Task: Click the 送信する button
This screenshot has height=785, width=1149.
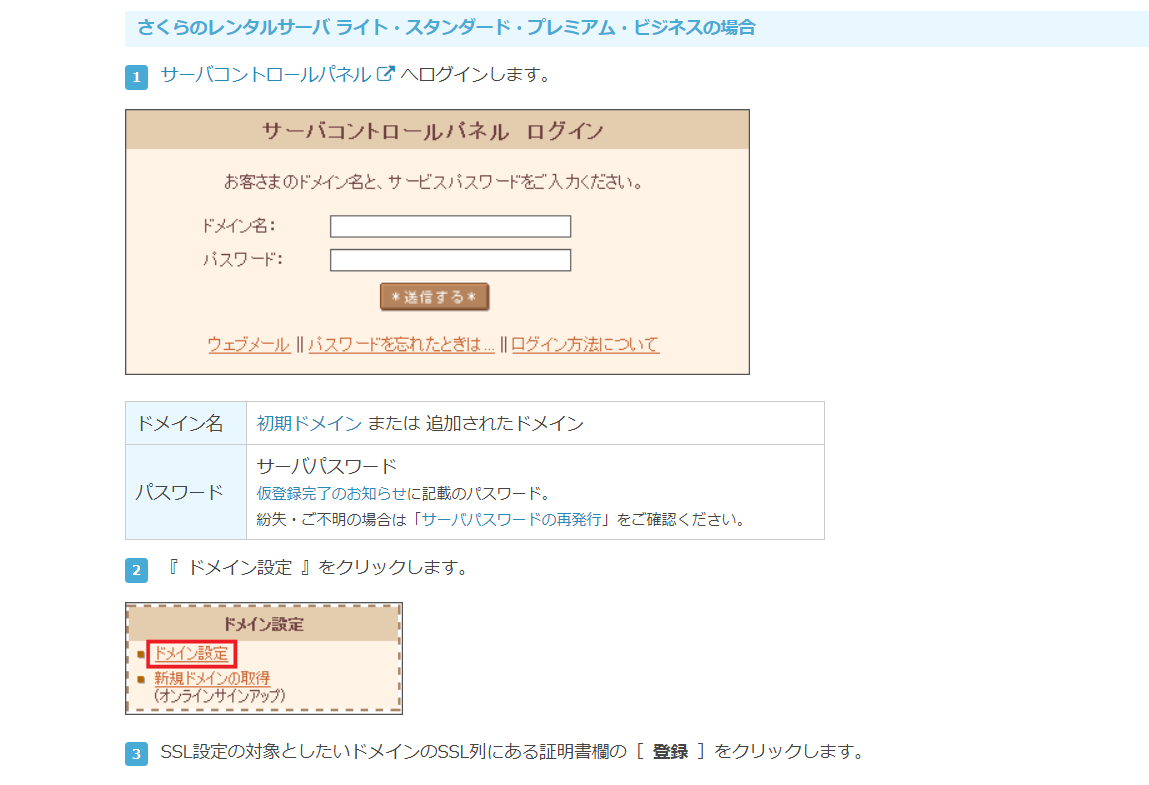Action: coord(434,297)
